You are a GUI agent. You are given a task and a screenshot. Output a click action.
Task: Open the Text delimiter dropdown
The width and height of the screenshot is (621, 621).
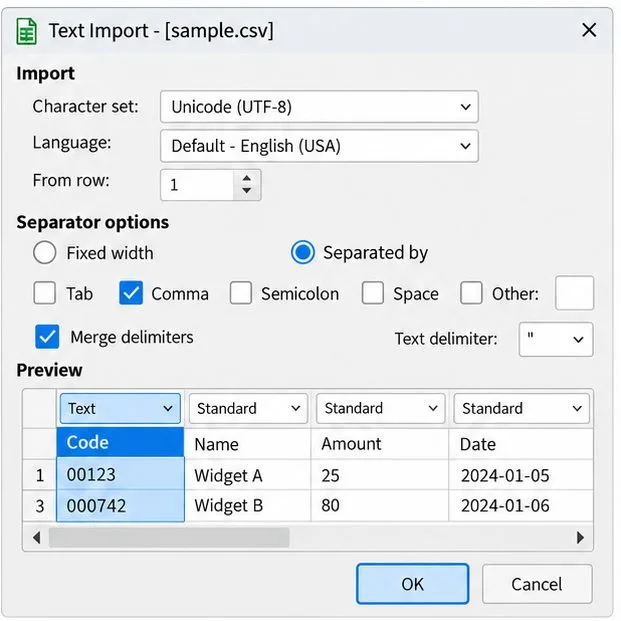pyautogui.click(x=556, y=339)
